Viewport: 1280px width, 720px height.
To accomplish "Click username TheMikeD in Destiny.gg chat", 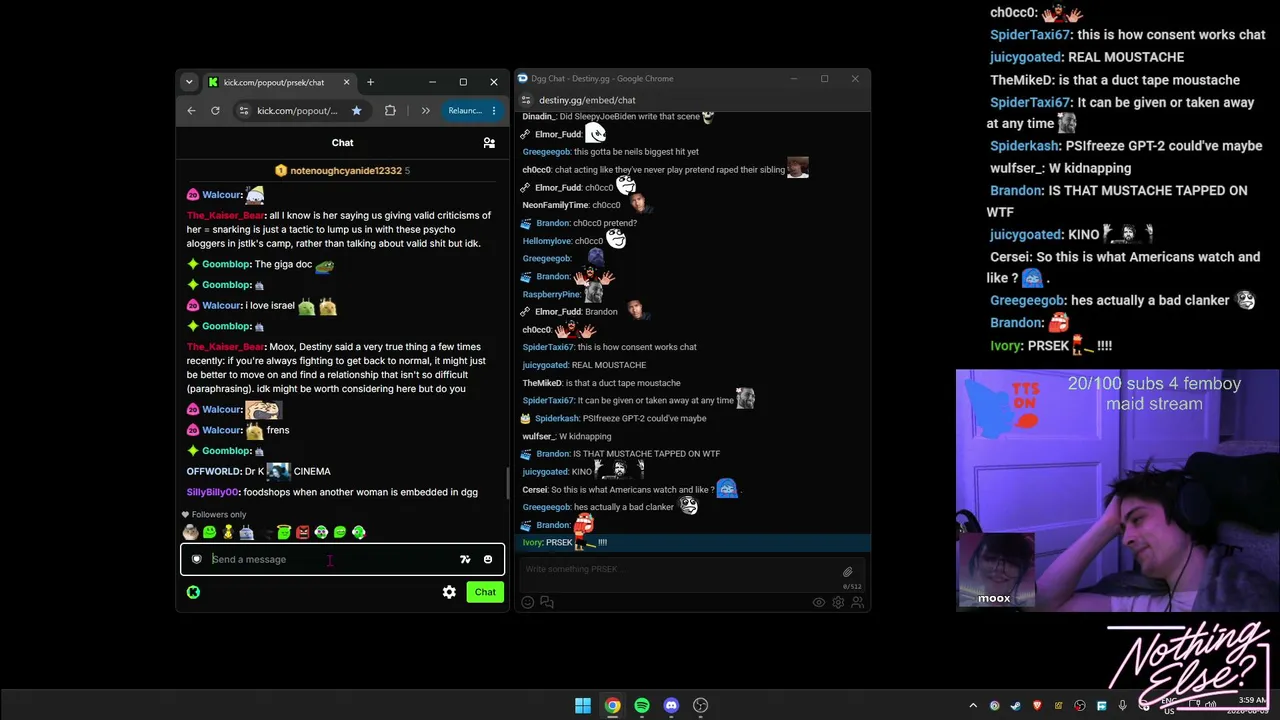I will pos(542,383).
